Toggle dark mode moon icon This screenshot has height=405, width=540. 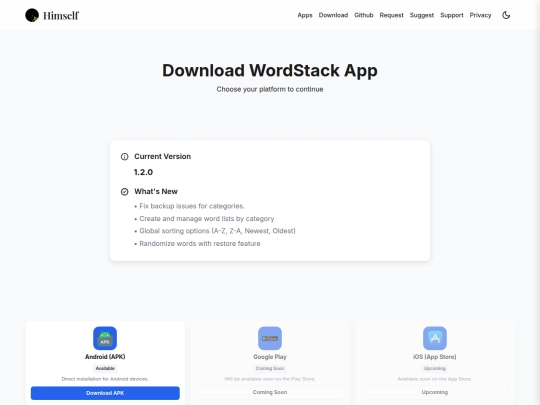pyautogui.click(x=506, y=15)
